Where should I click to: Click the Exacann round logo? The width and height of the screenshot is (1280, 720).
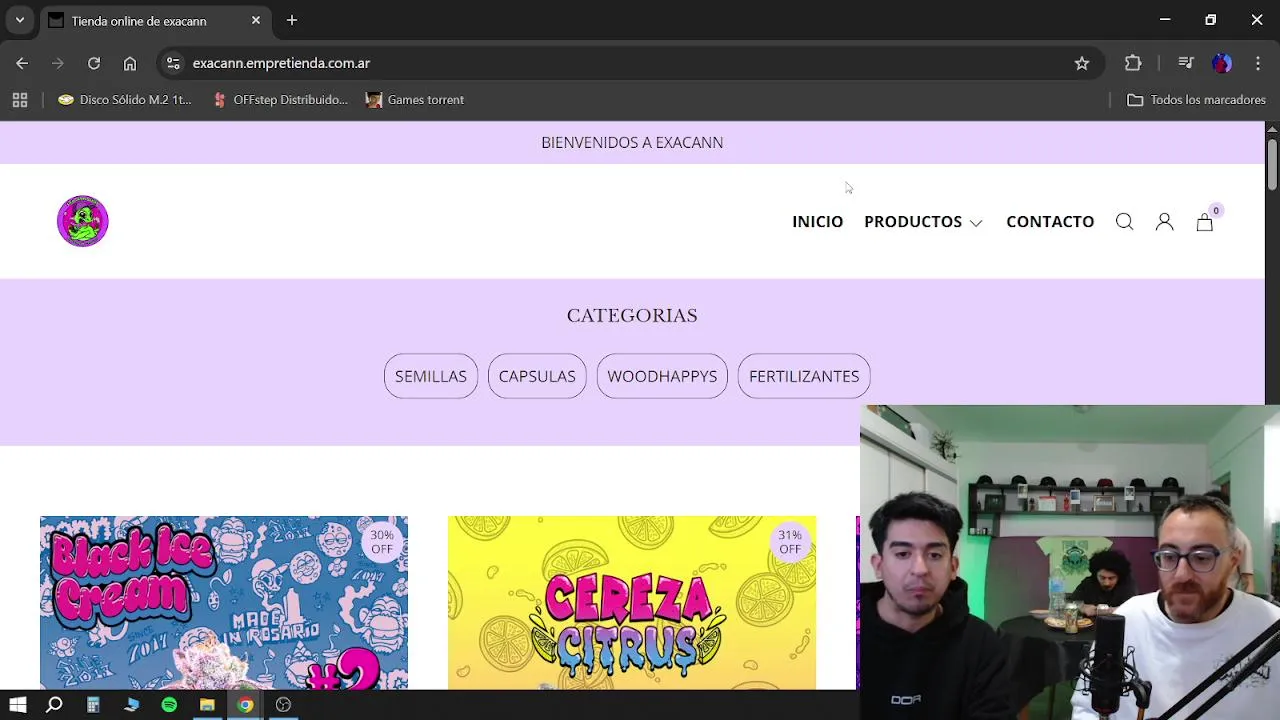point(82,221)
